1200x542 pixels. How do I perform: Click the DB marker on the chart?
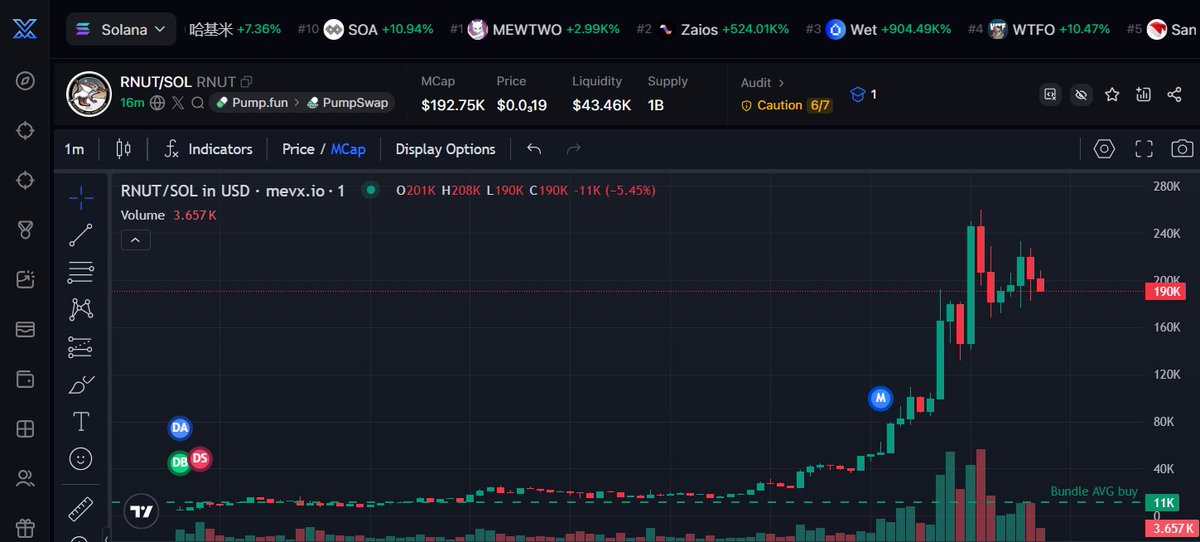tap(180, 463)
